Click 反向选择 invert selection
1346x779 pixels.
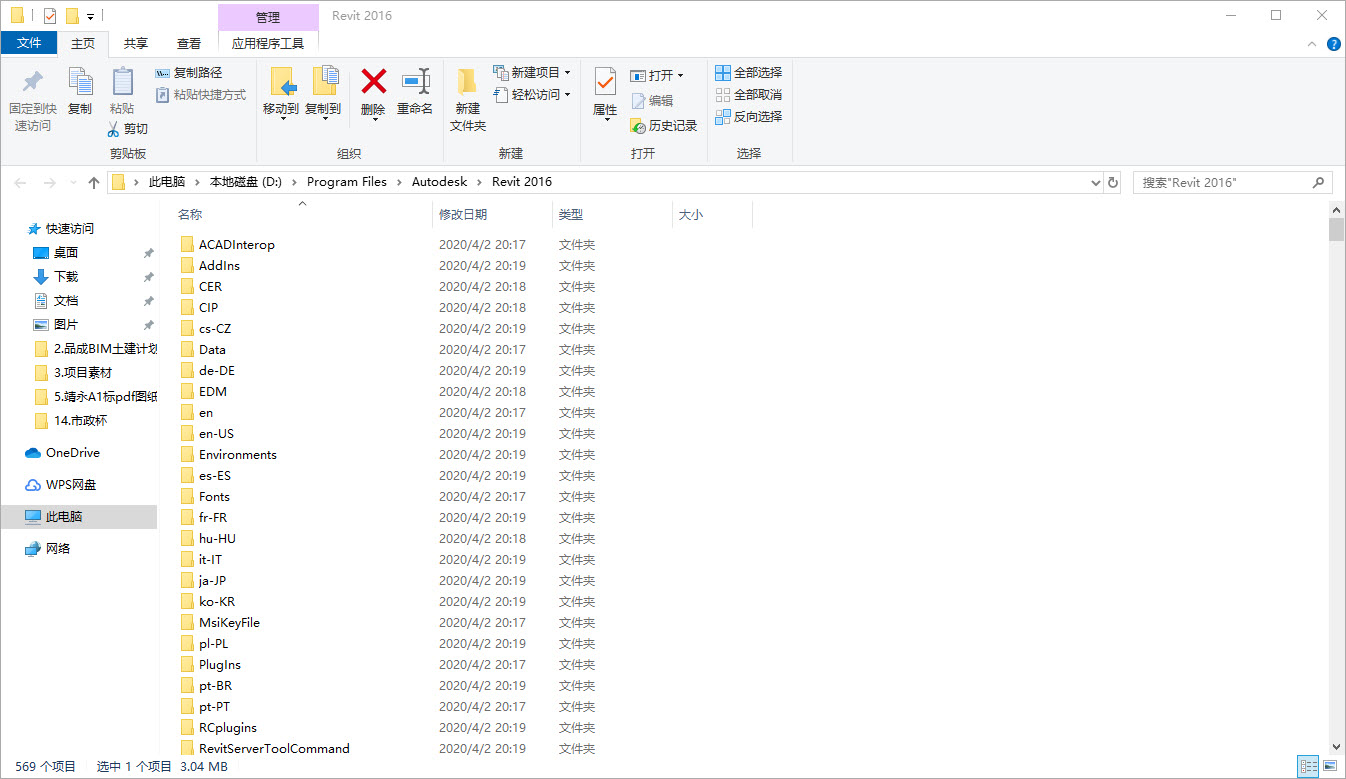(x=749, y=117)
